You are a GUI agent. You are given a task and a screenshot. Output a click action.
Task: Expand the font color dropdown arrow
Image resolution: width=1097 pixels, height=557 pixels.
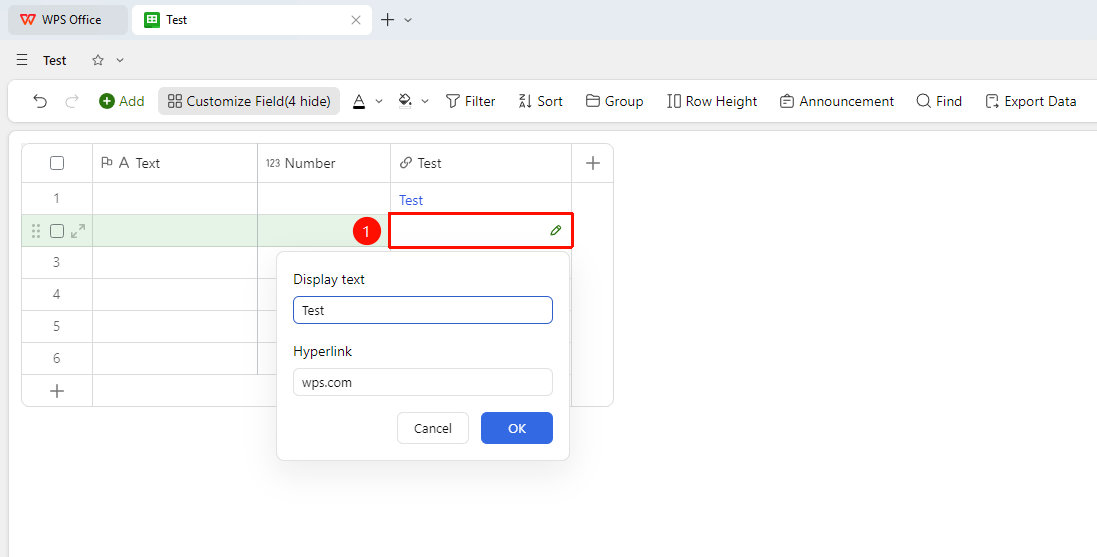[379, 101]
